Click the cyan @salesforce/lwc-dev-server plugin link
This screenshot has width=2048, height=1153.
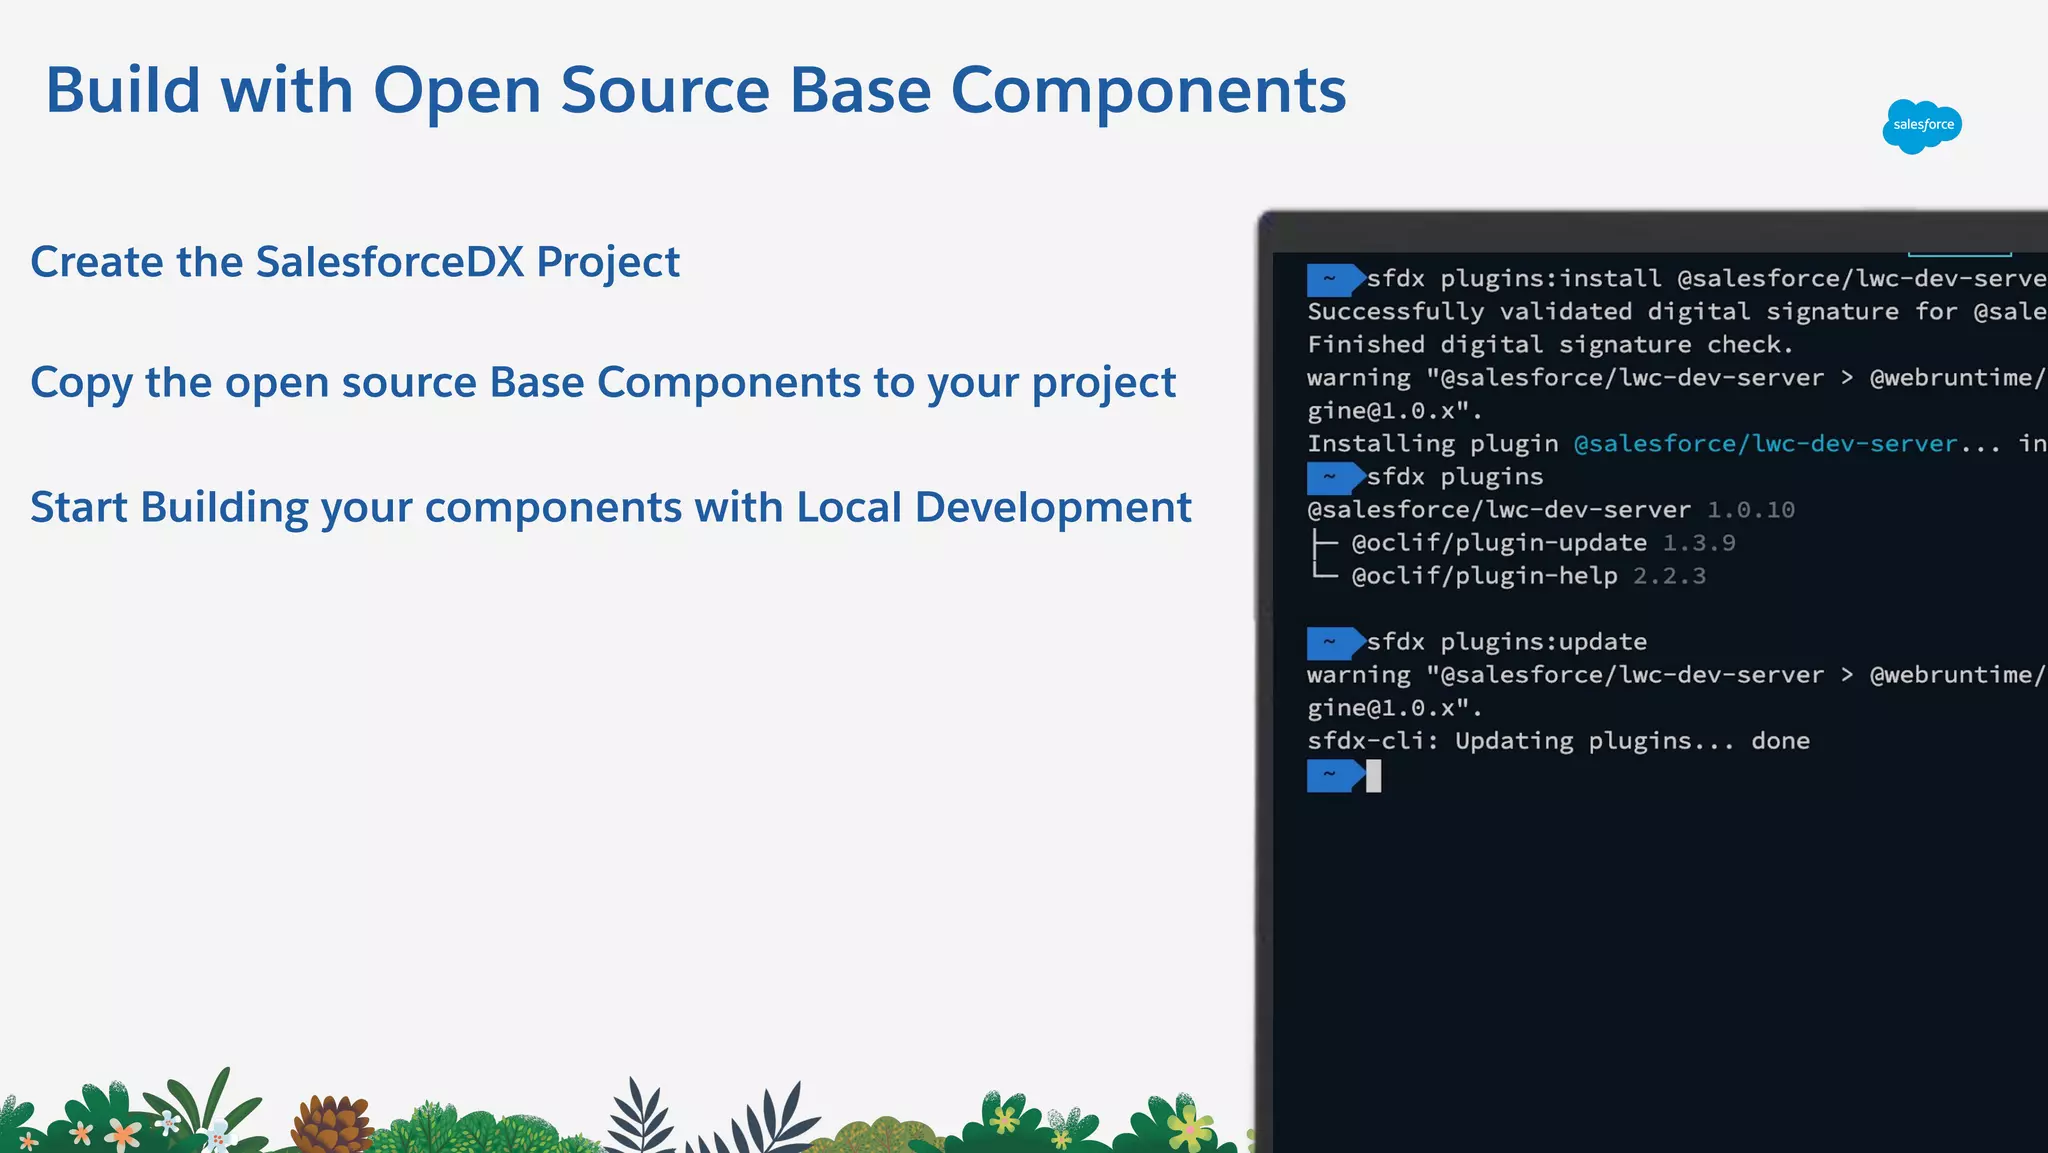[1765, 444]
